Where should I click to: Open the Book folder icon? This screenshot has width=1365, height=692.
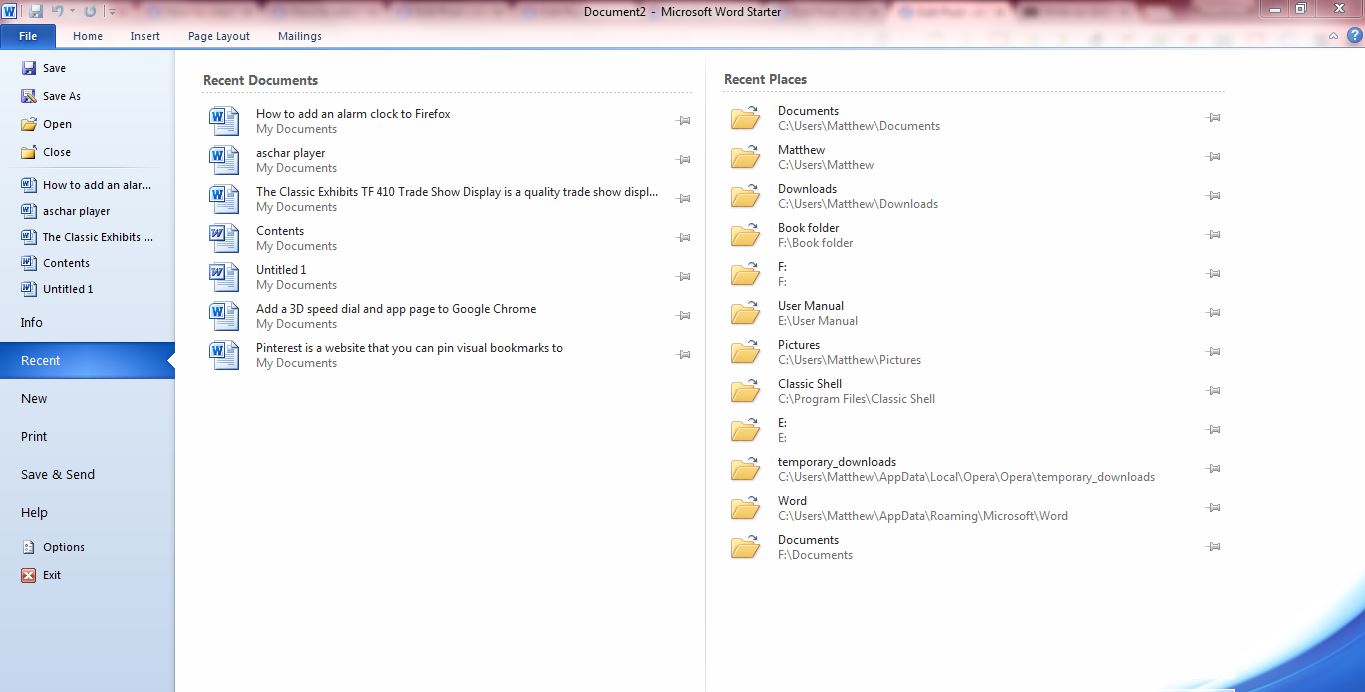click(x=745, y=235)
